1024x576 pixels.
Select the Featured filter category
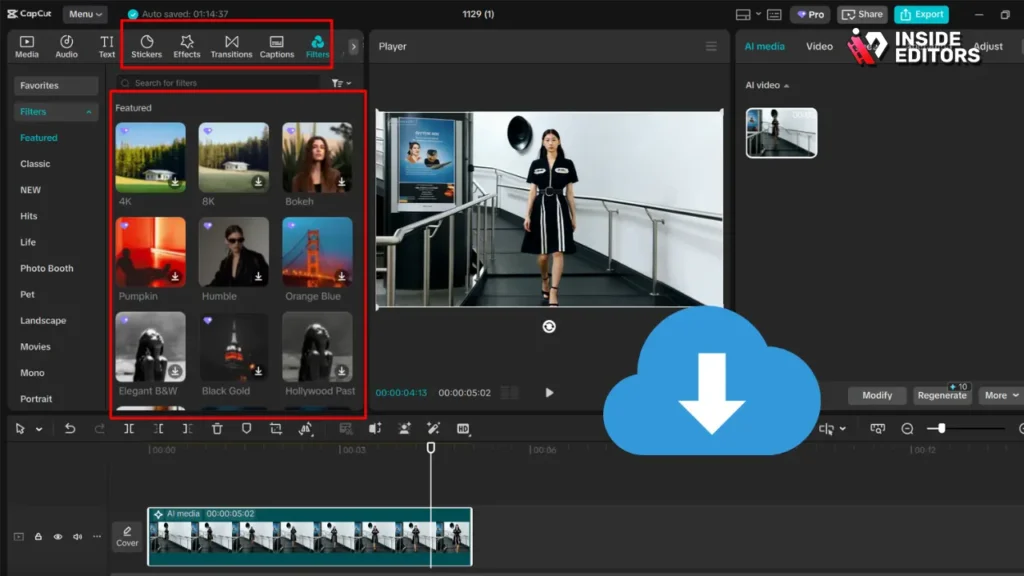pyautogui.click(x=39, y=138)
